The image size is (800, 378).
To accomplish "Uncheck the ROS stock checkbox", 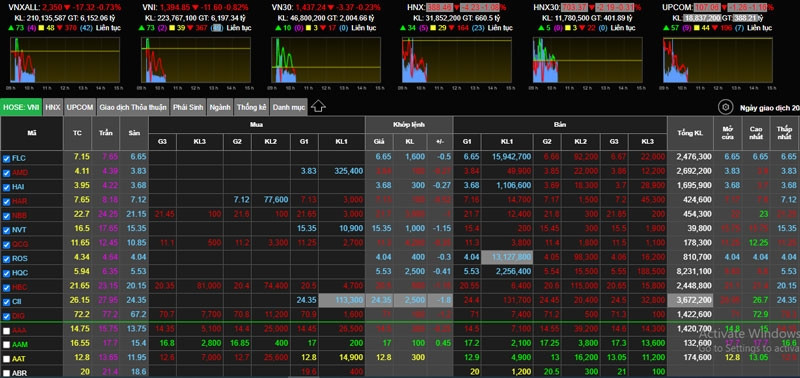I will 7,259.
